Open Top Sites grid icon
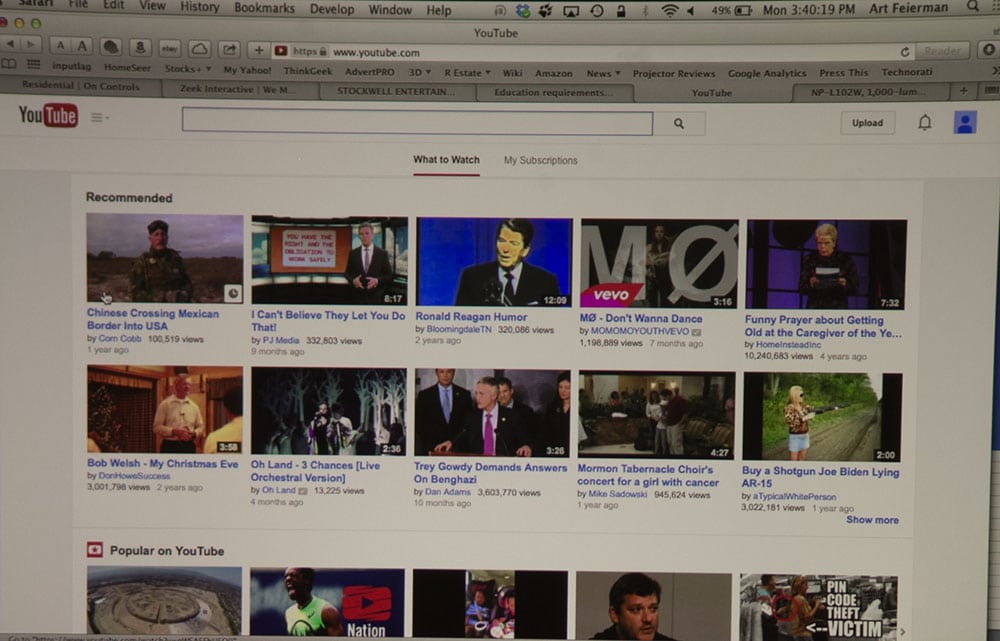Image resolution: width=1000 pixels, height=641 pixels. pyautogui.click(x=34, y=64)
